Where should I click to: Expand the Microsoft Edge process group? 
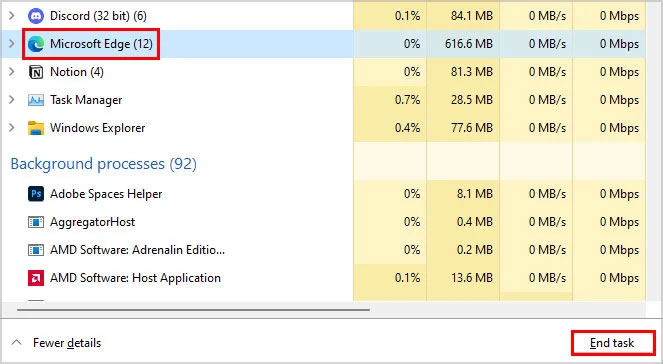pyautogui.click(x=12, y=44)
